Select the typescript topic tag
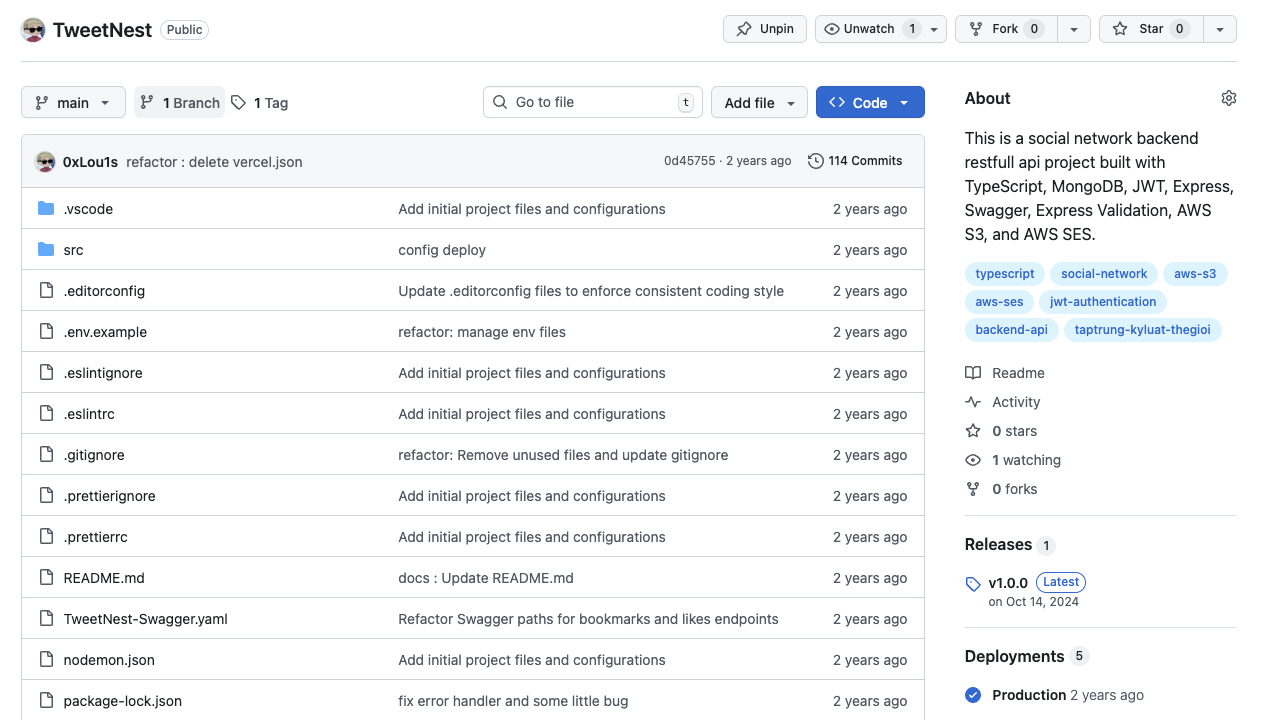This screenshot has height=720, width=1280. tap(1005, 274)
